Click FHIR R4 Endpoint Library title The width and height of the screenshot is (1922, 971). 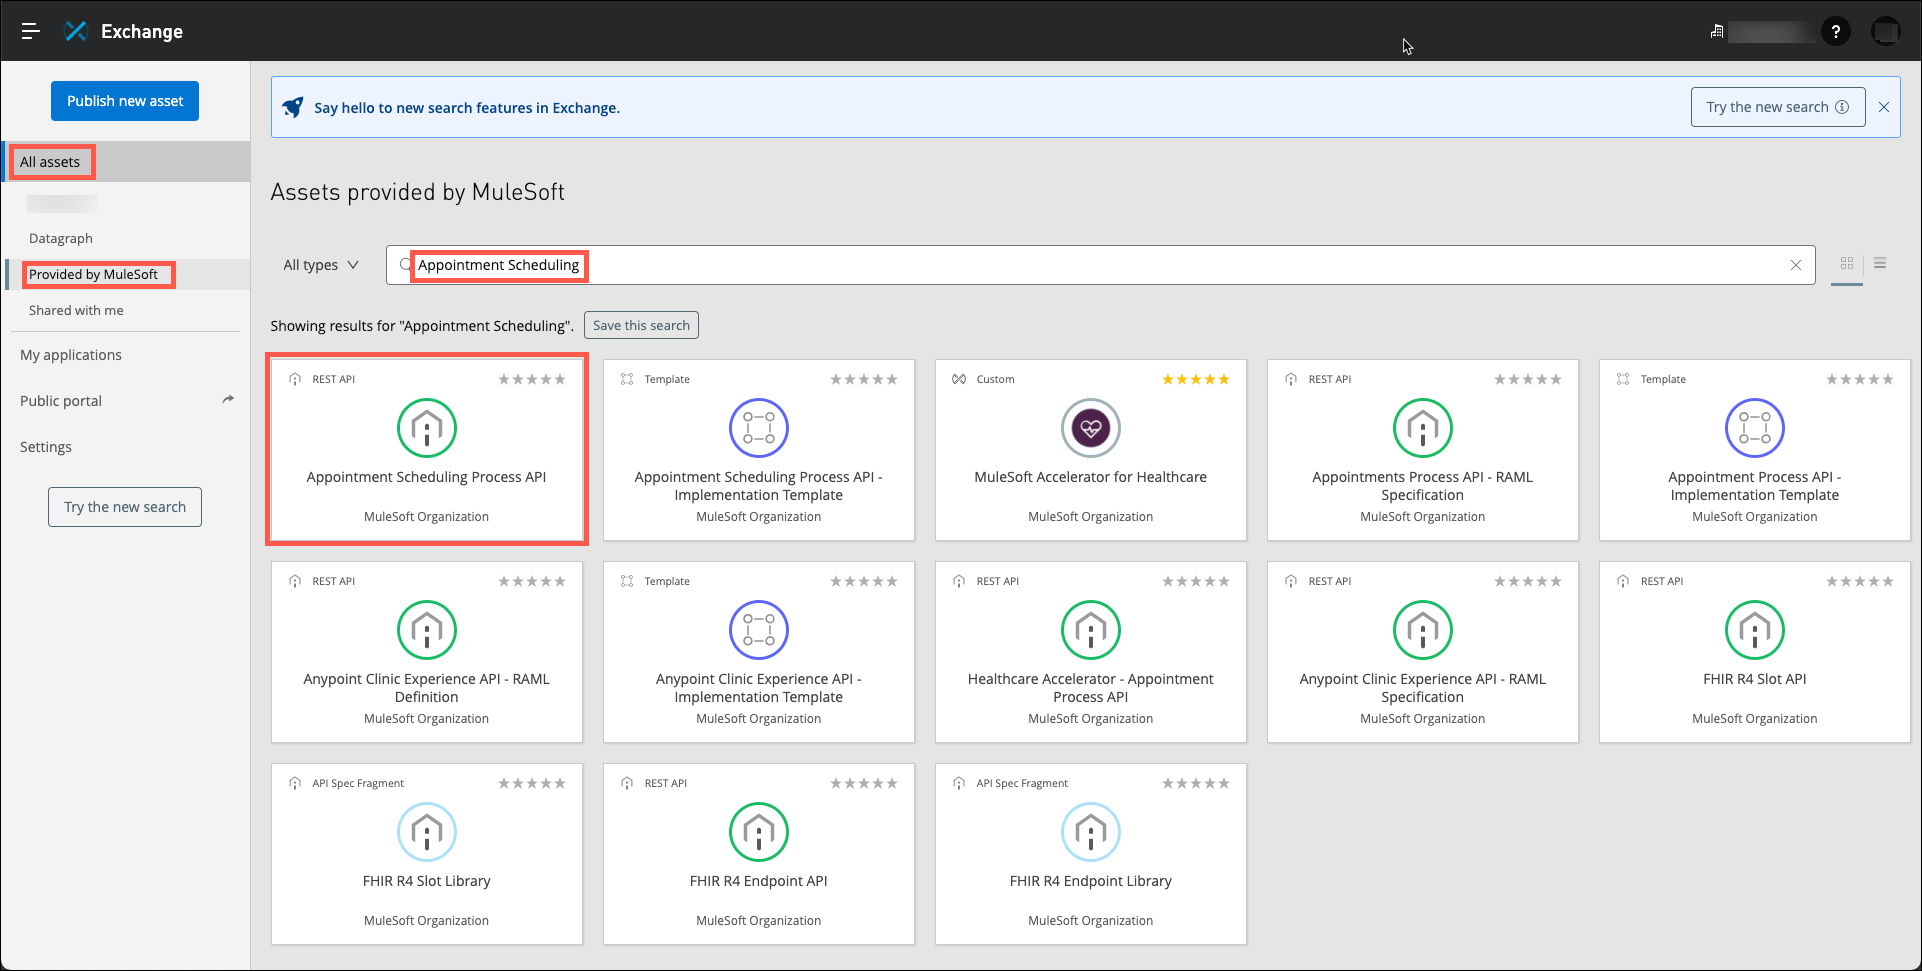pos(1091,881)
